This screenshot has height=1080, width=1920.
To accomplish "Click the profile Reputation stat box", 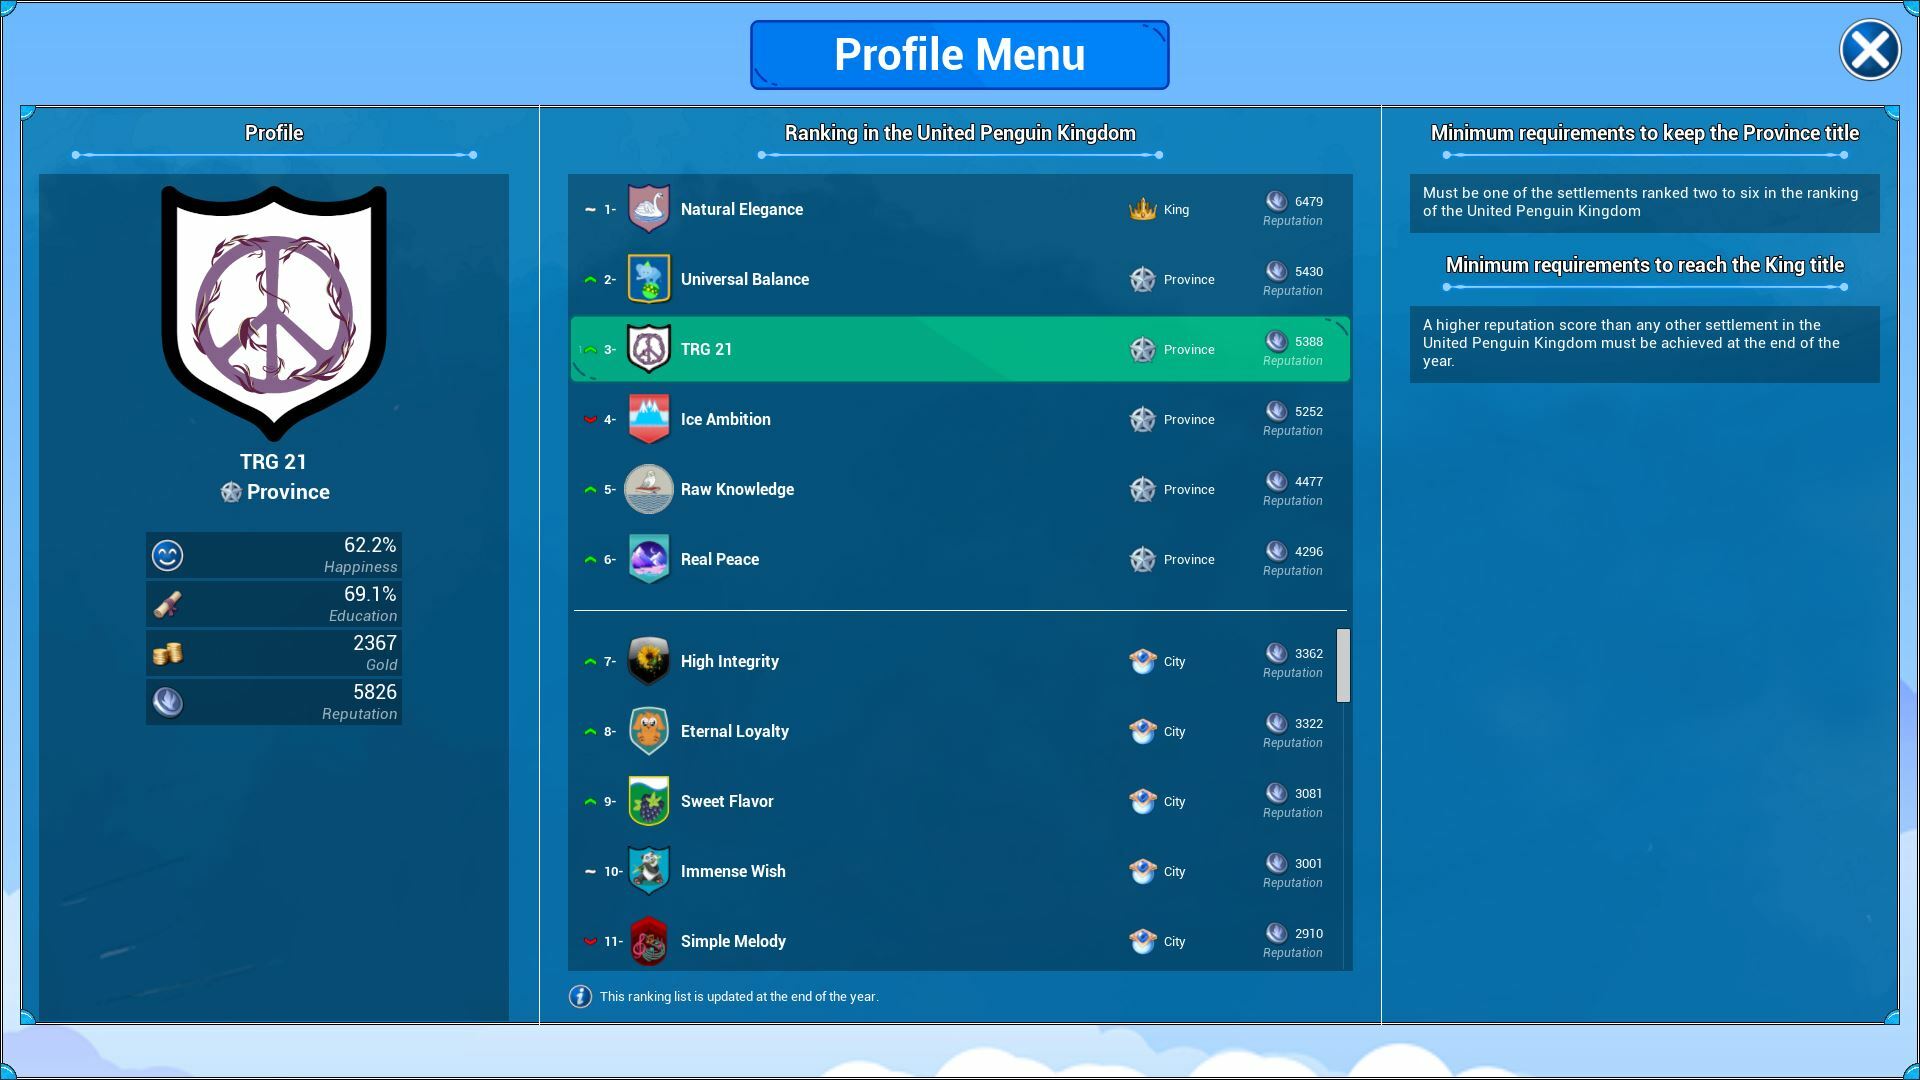I will [273, 701].
